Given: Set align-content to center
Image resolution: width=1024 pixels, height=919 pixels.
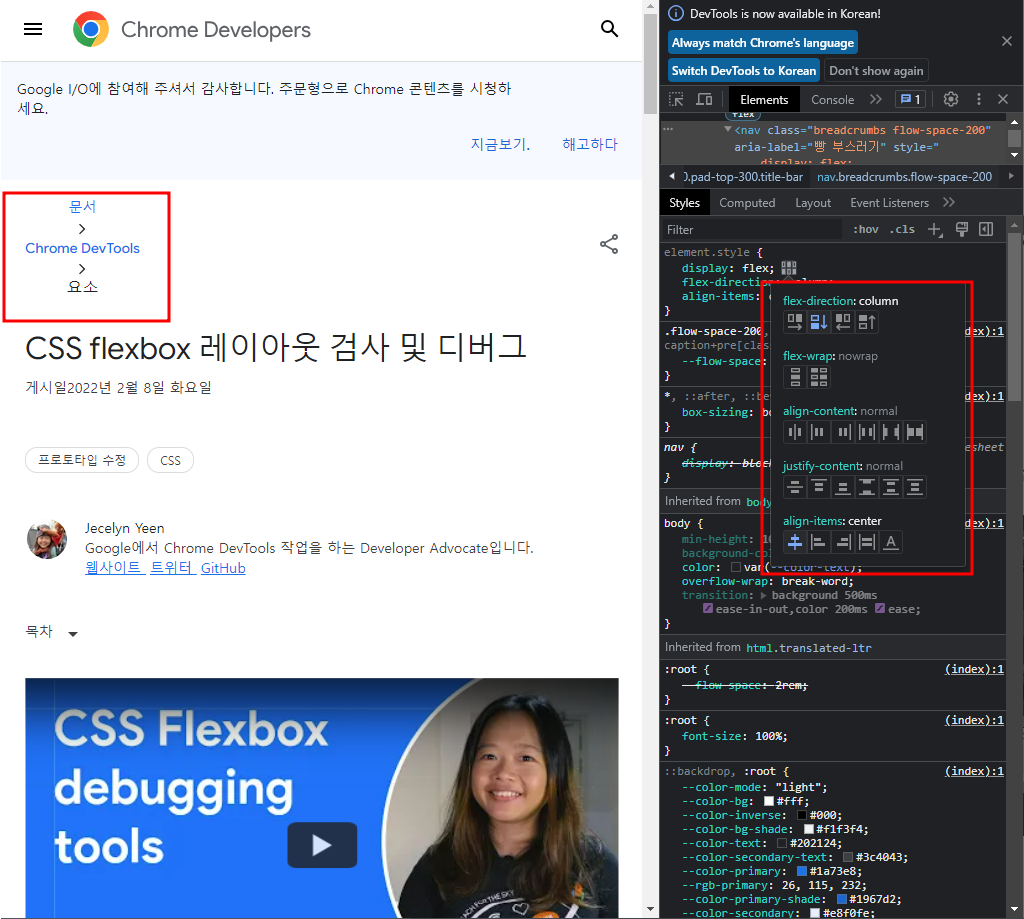Looking at the screenshot, I should (x=795, y=432).
